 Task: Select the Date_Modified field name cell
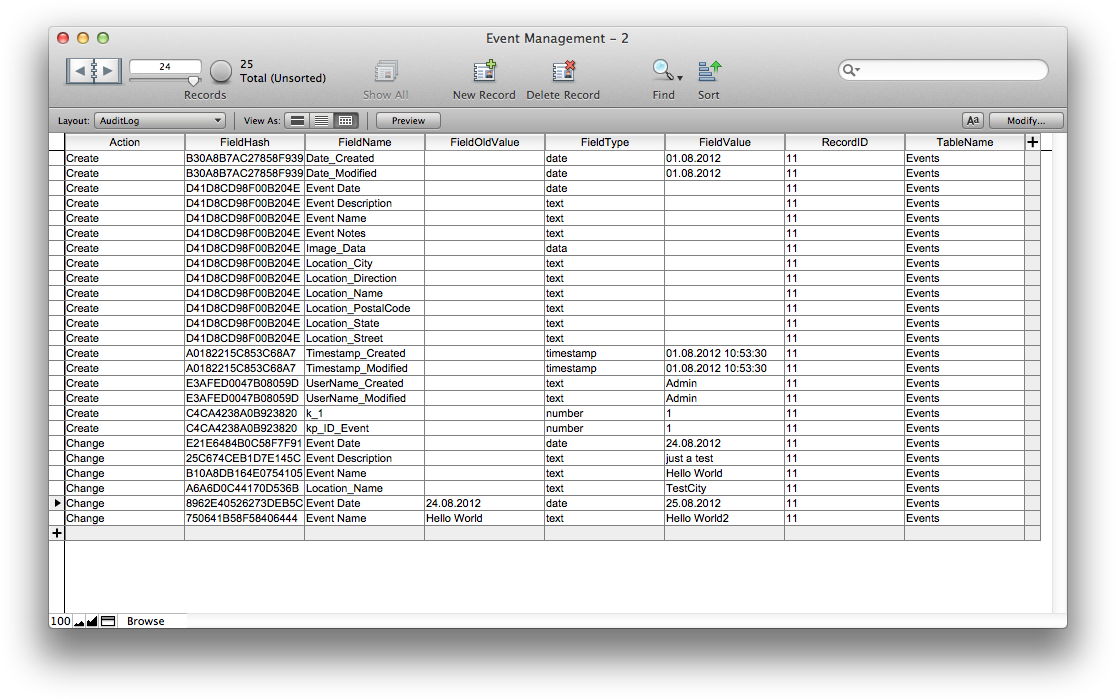click(x=364, y=173)
